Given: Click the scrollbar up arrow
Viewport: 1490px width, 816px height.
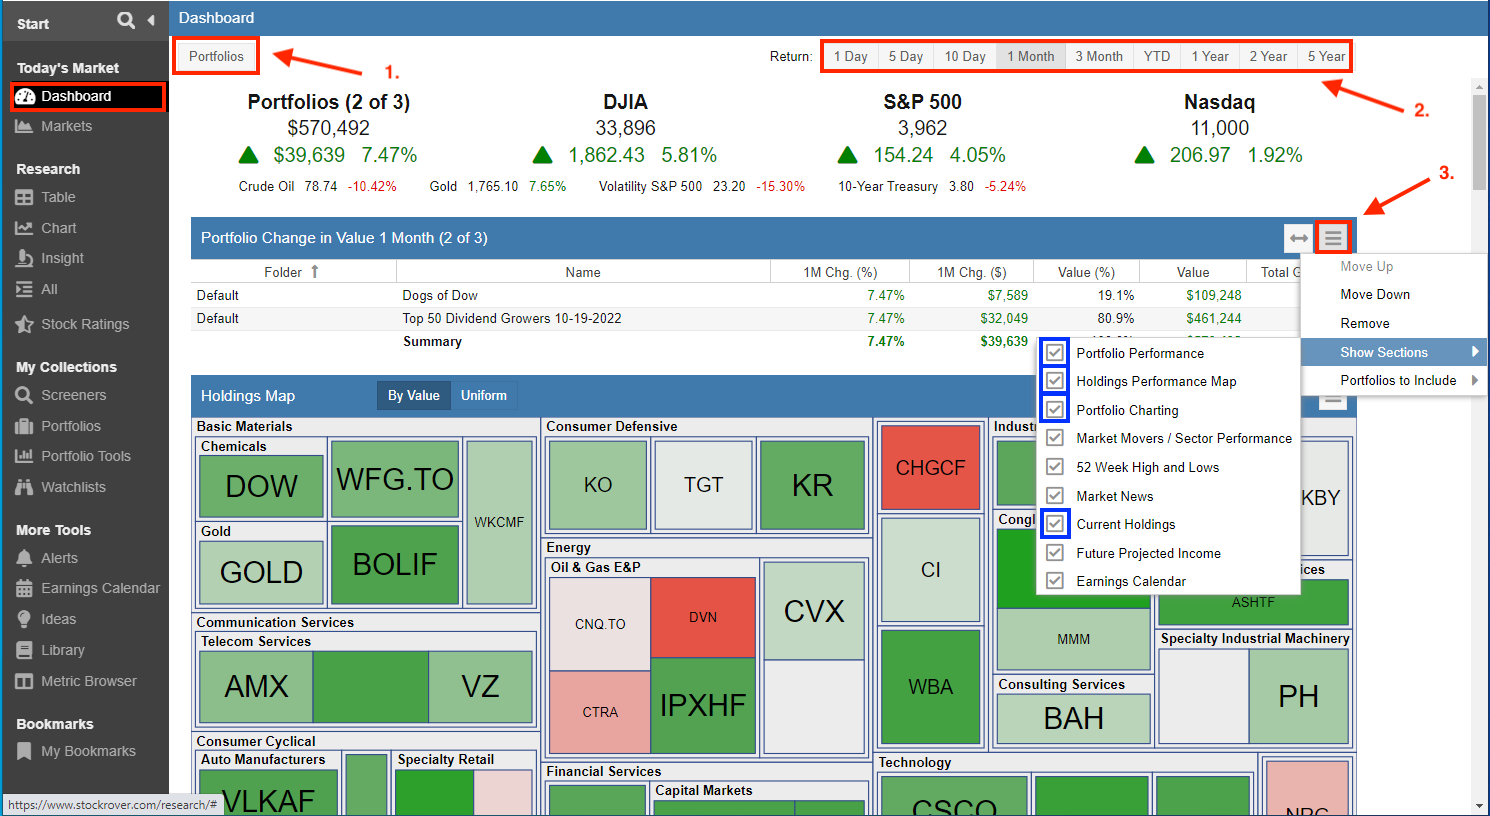Looking at the screenshot, I should (x=1479, y=87).
